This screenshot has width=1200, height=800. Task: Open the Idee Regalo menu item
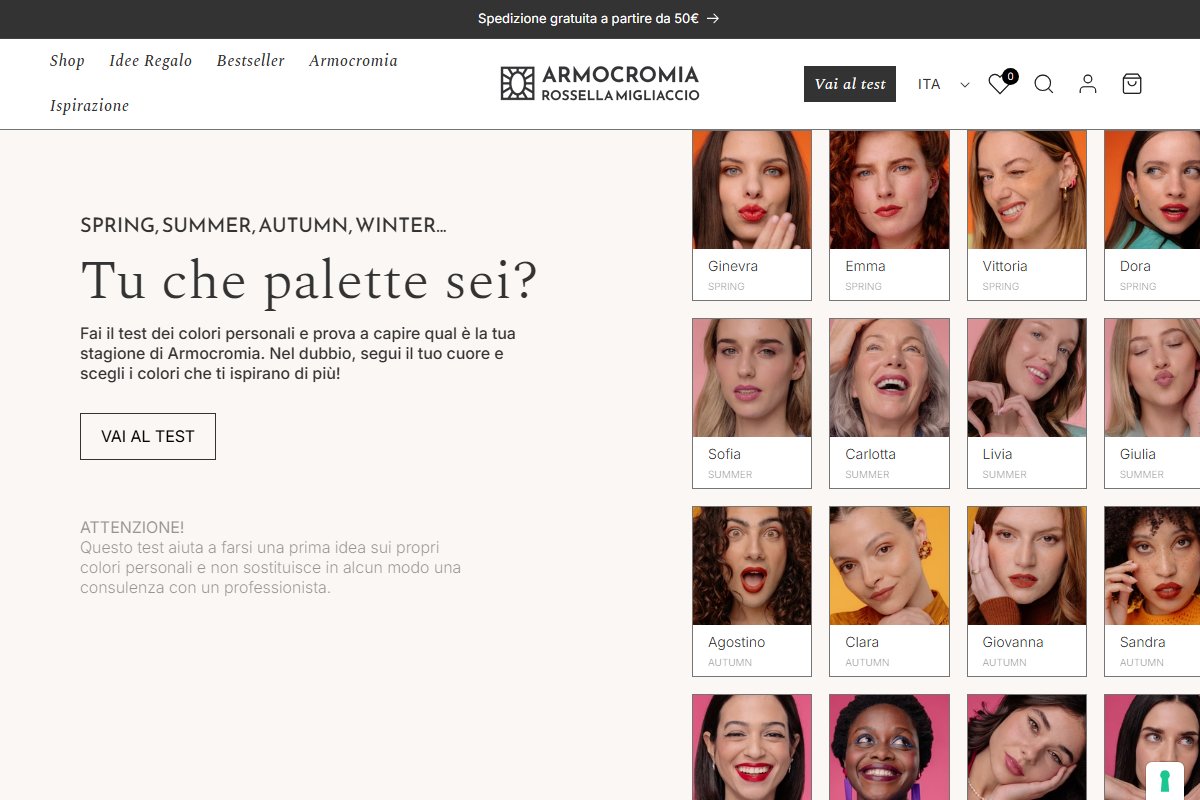(x=150, y=61)
